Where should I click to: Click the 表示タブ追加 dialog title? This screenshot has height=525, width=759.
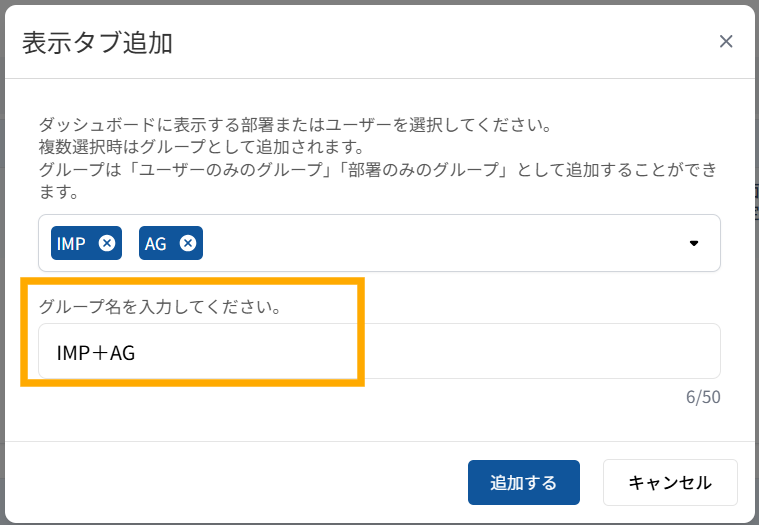[x=98, y=42]
